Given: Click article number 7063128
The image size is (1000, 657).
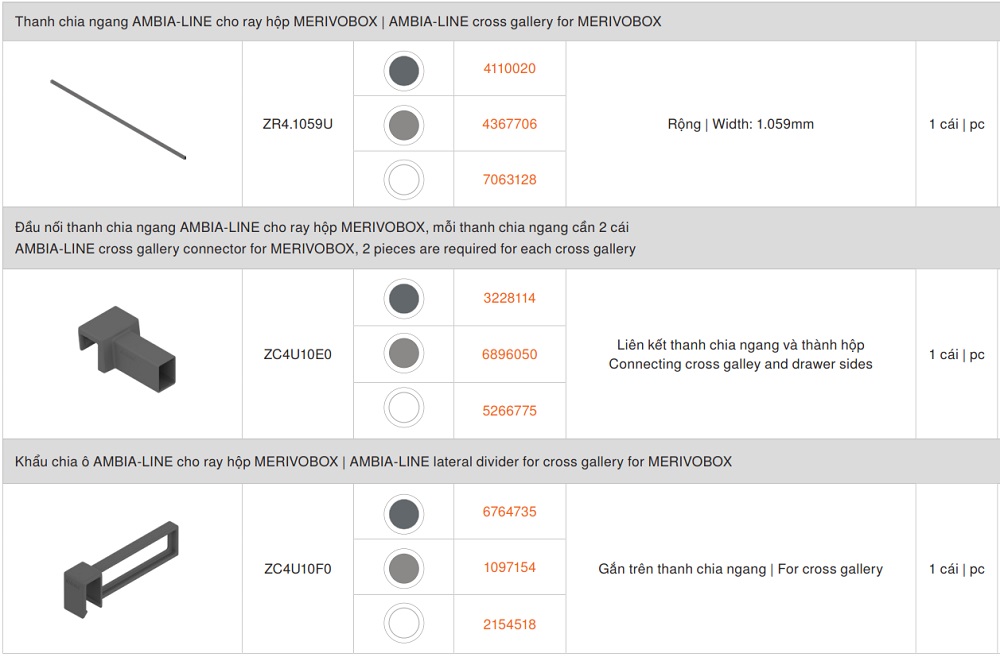Looking at the screenshot, I should pyautogui.click(x=509, y=180).
